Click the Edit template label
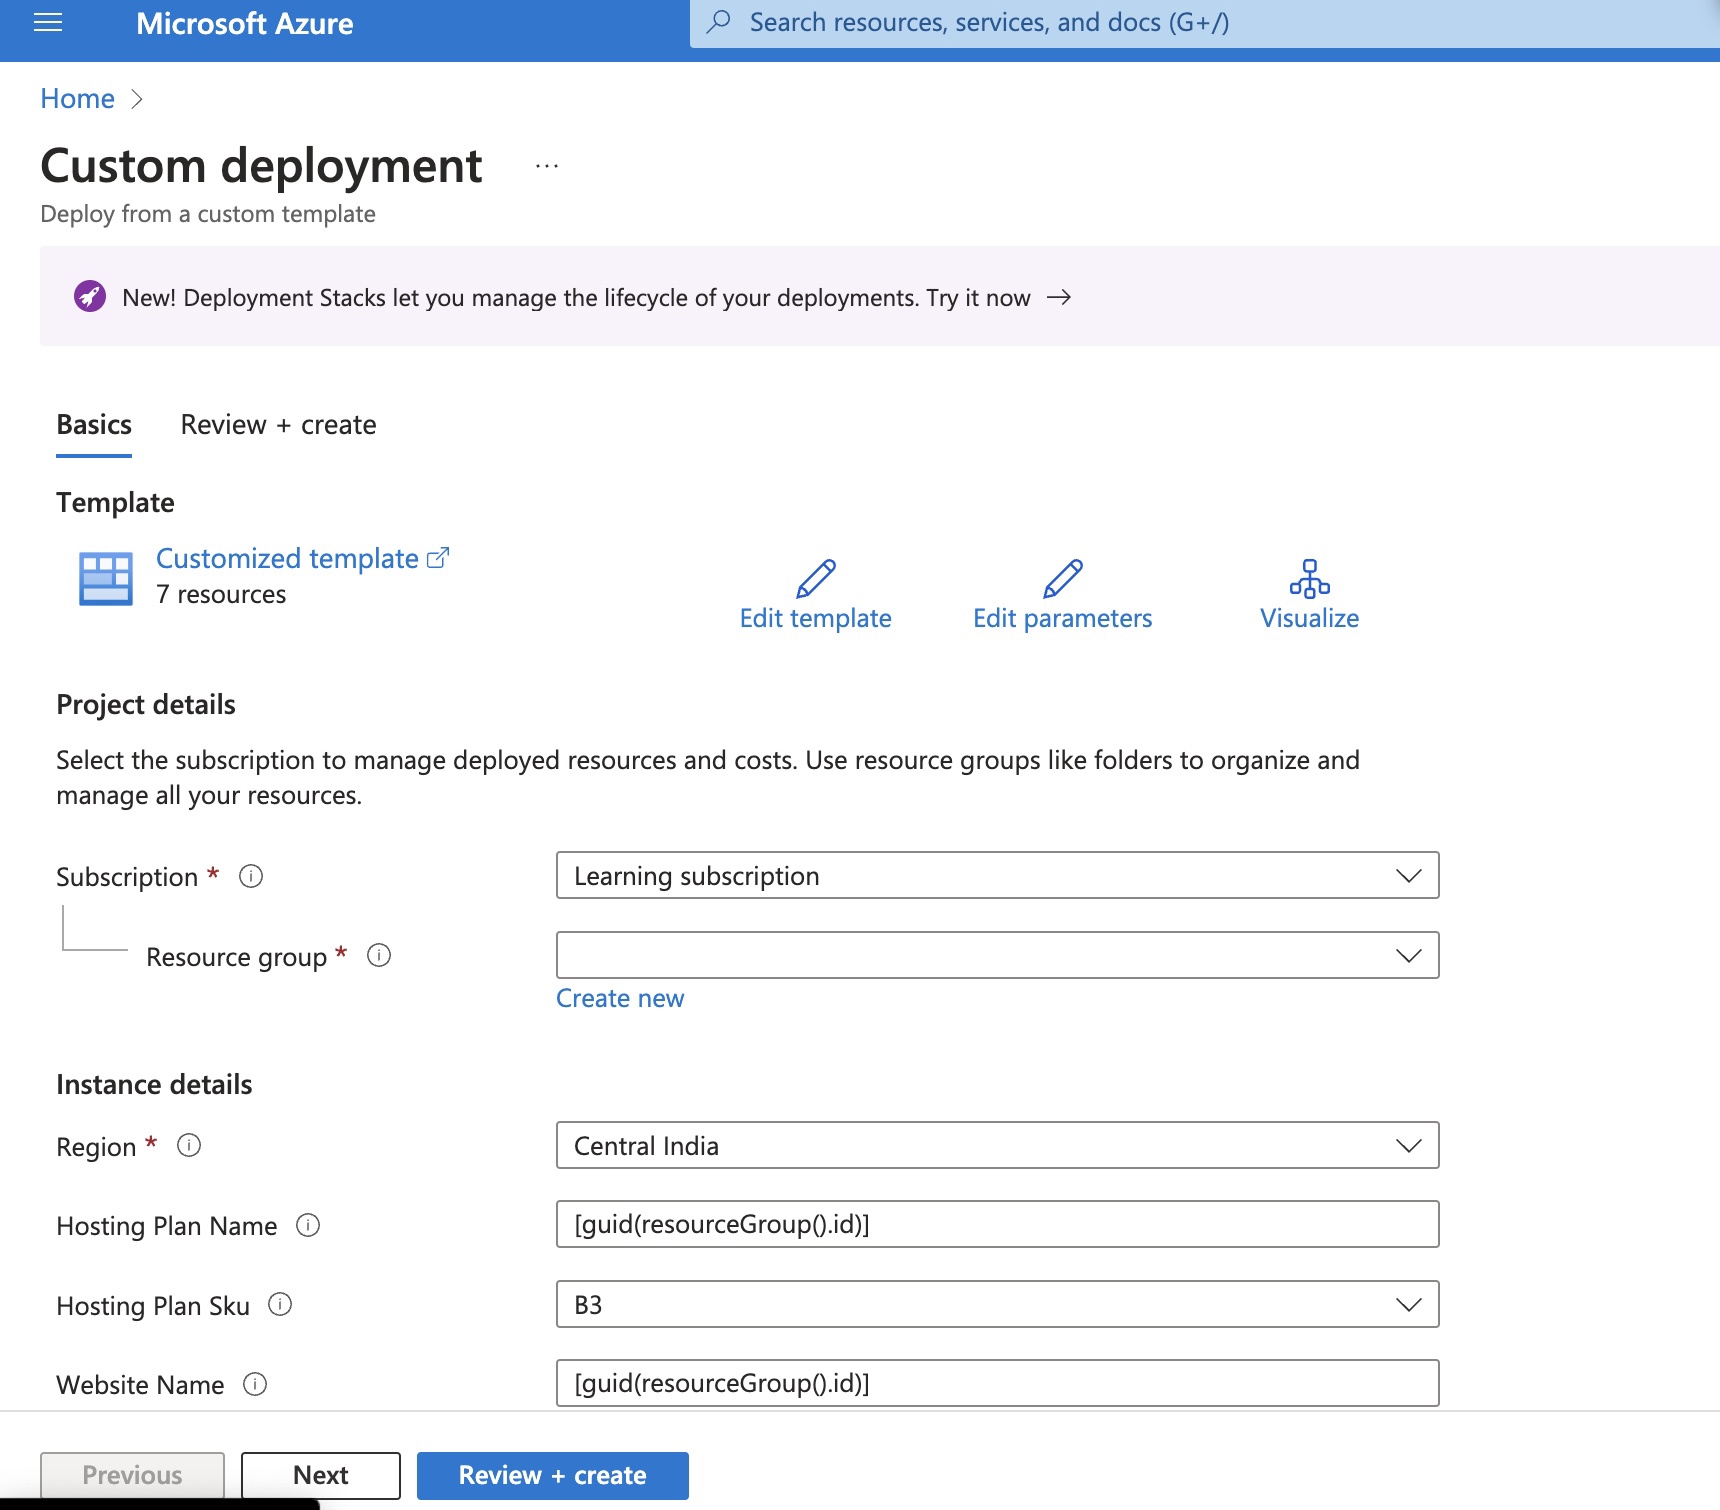This screenshot has width=1720, height=1510. pyautogui.click(x=816, y=618)
